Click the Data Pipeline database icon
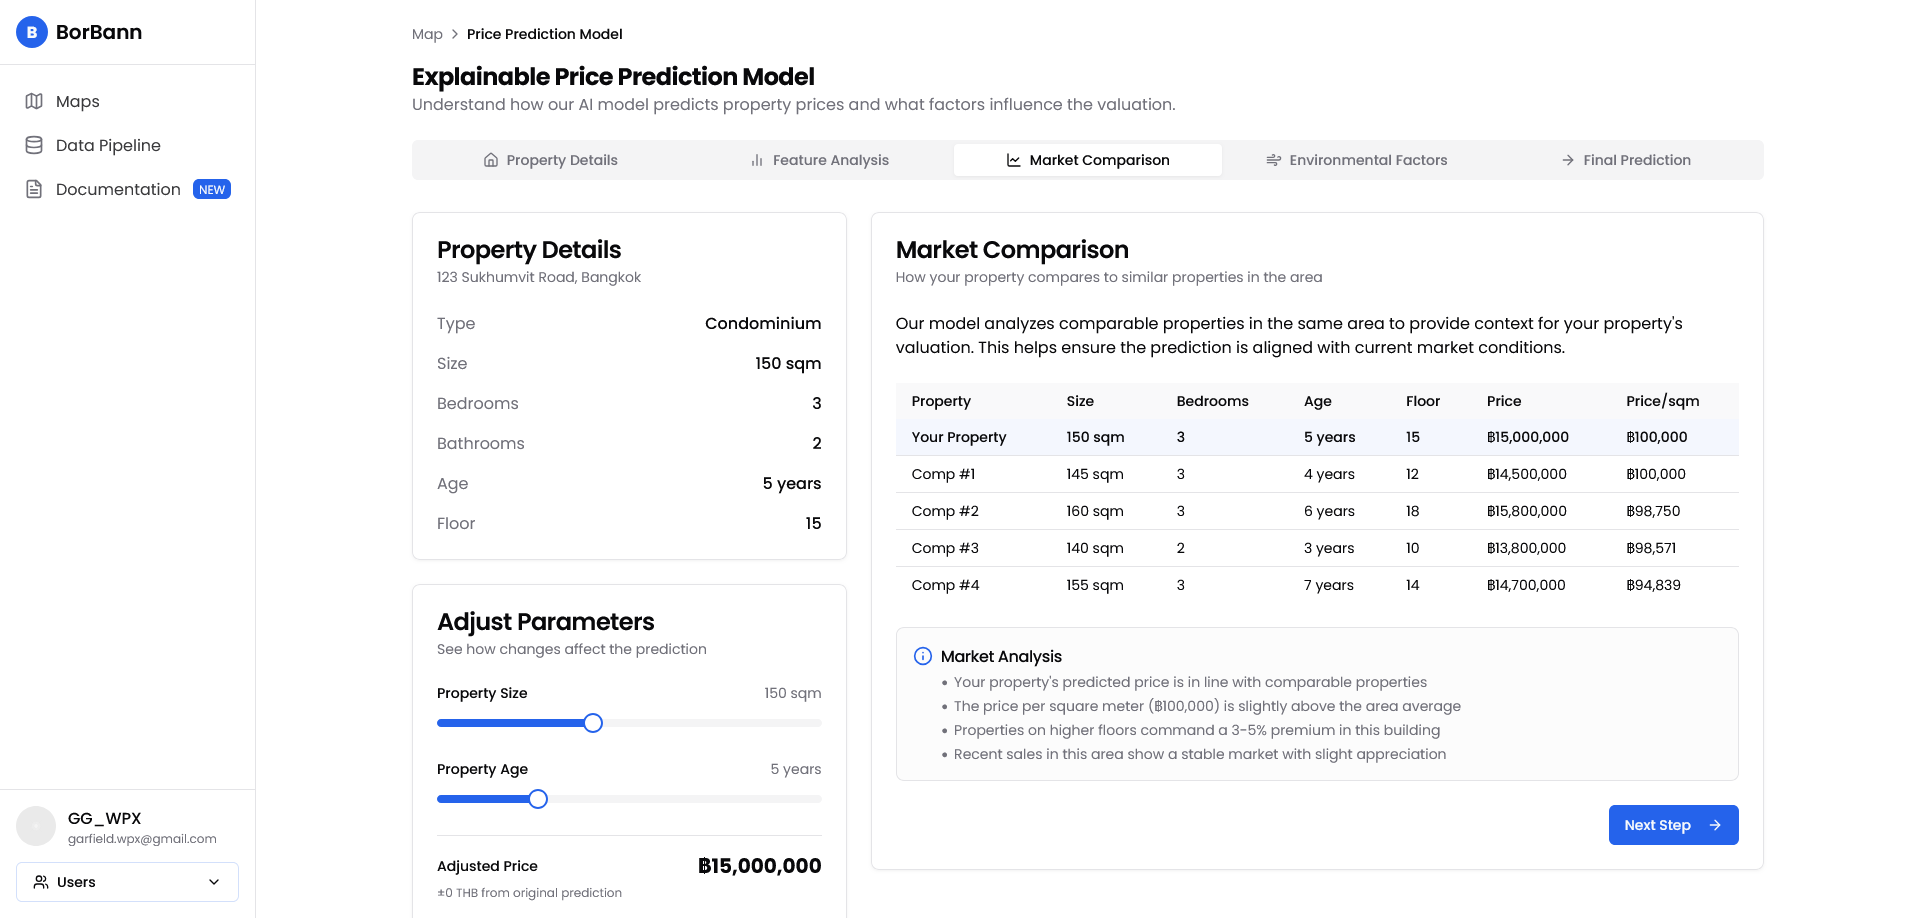 coord(34,145)
